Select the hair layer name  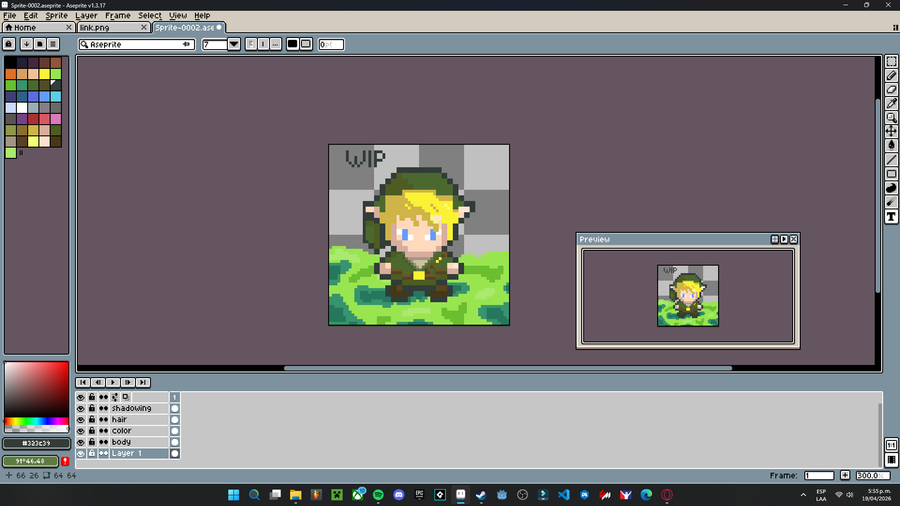click(139, 419)
